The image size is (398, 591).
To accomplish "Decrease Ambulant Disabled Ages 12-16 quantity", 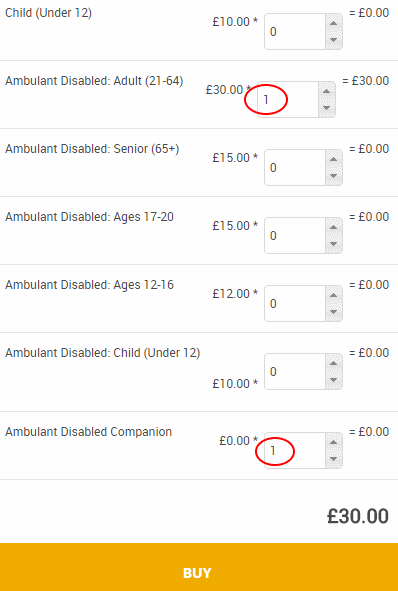I will (334, 311).
